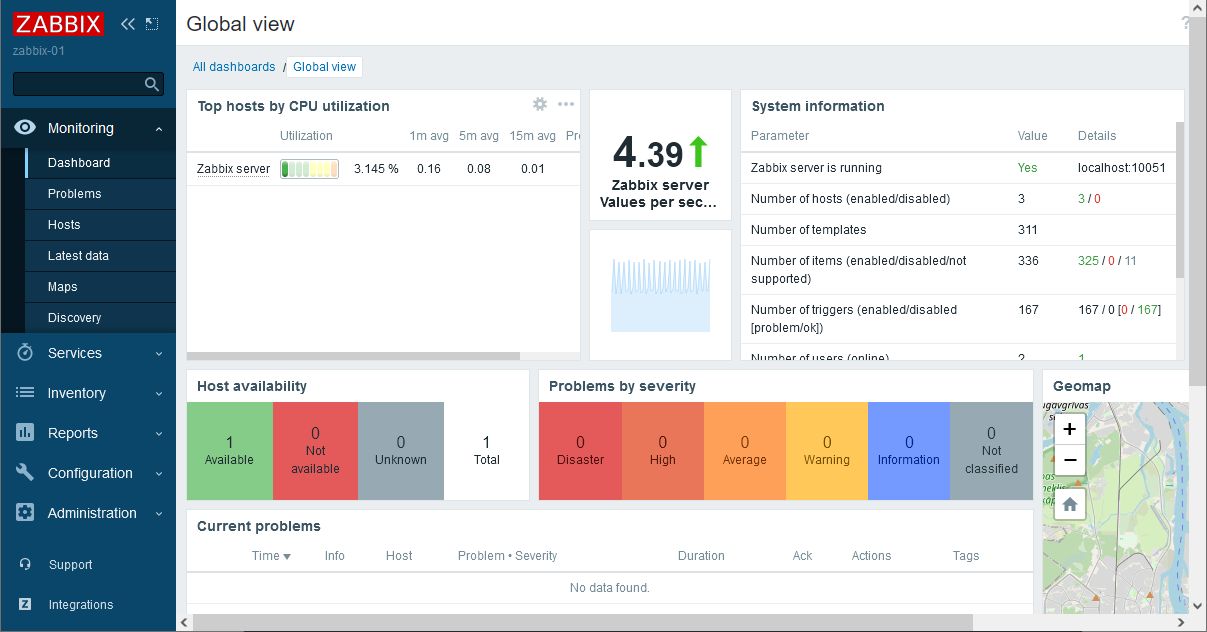Click the green up arrow indicator
The width and height of the screenshot is (1207, 632).
tap(698, 152)
